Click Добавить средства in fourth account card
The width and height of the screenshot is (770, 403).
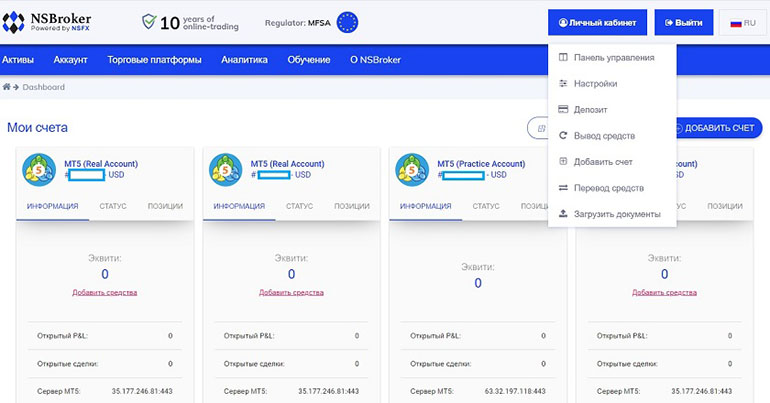(664, 293)
